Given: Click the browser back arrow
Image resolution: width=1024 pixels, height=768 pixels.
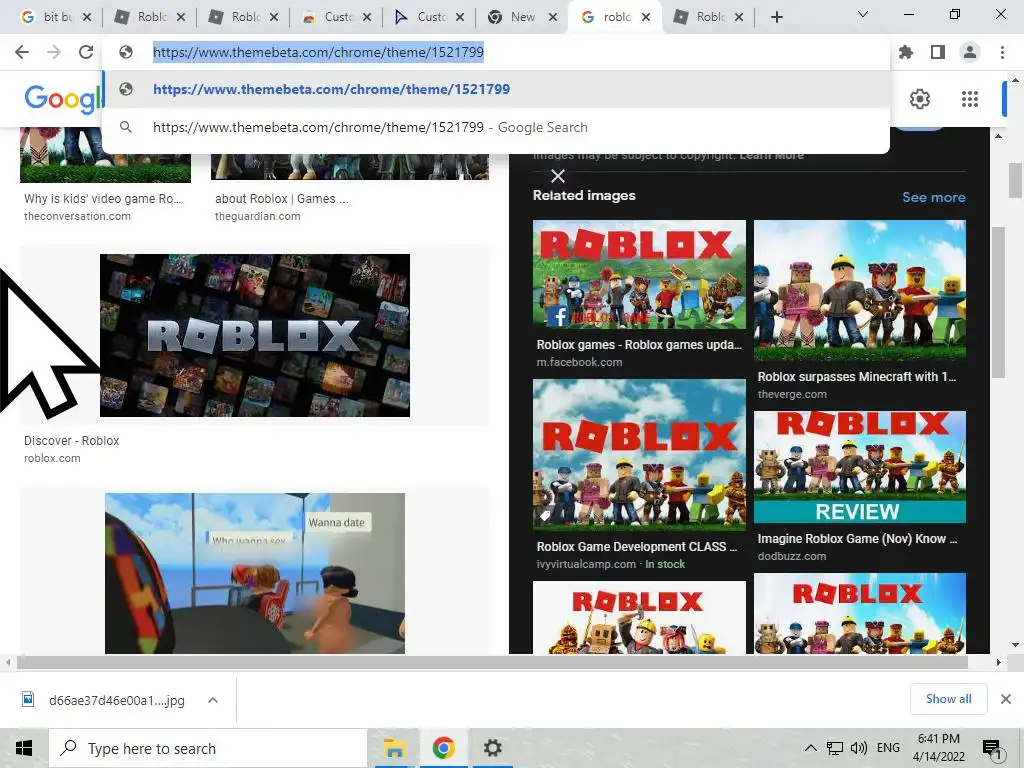Looking at the screenshot, I should [x=22, y=52].
